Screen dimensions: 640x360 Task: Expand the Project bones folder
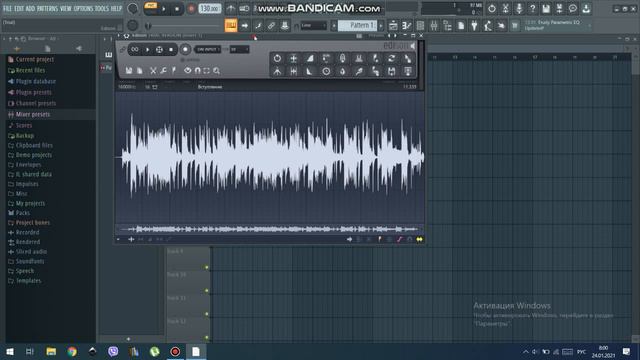[32, 222]
